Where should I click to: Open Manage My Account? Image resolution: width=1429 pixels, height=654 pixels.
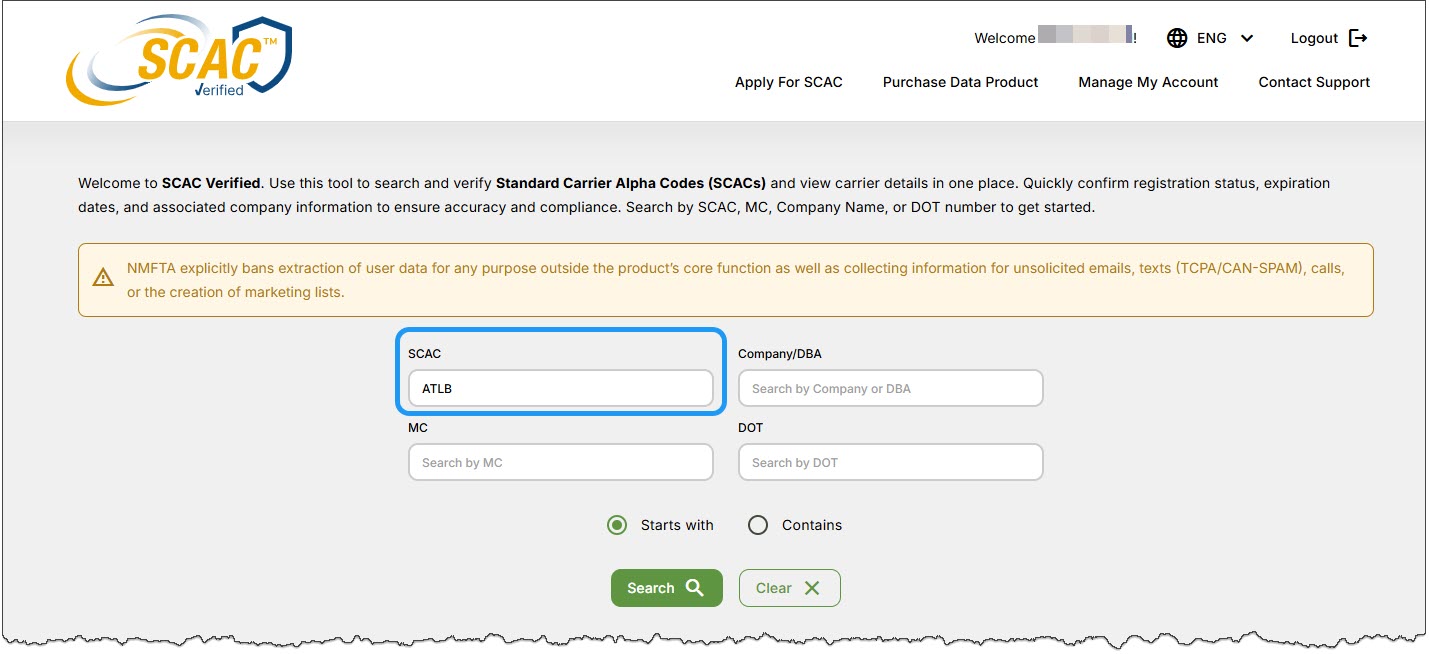1148,82
